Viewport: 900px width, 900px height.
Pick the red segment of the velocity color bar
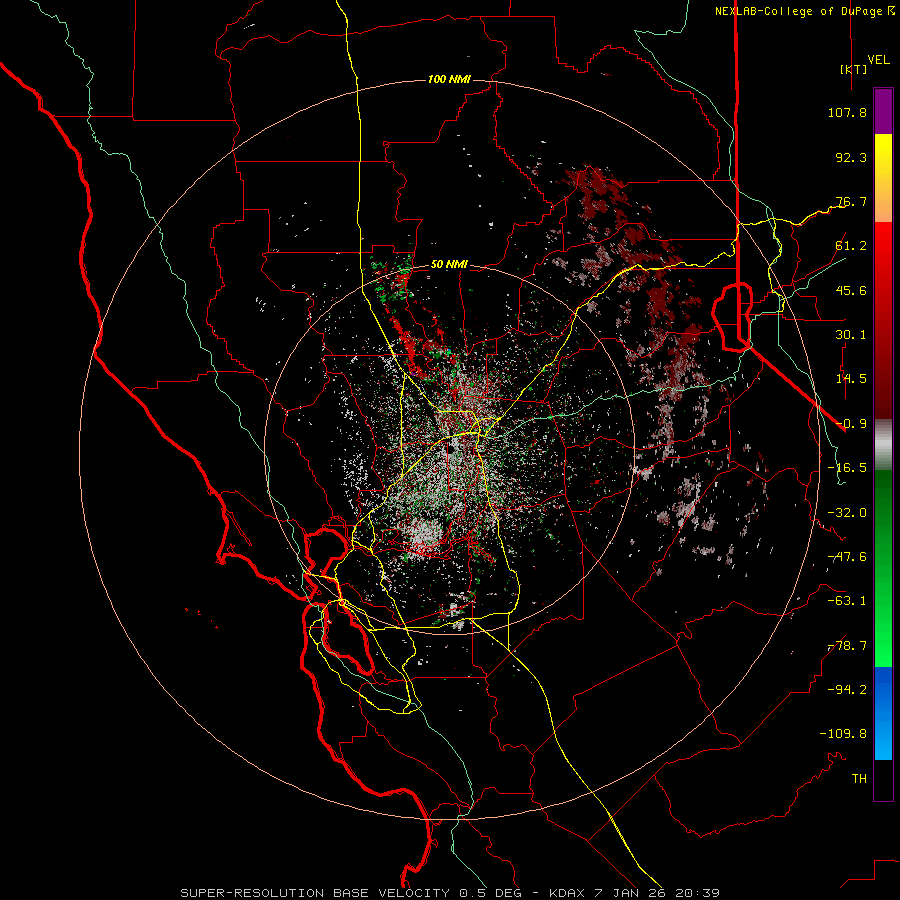click(x=883, y=320)
